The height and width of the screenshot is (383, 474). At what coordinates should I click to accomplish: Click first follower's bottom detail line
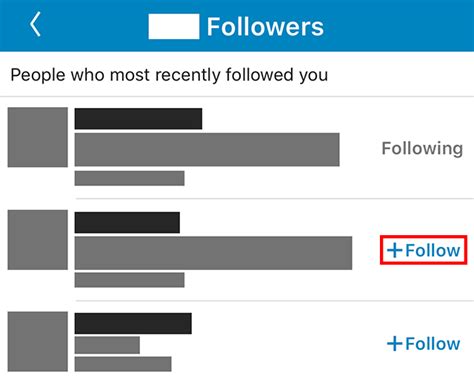pyautogui.click(x=129, y=178)
